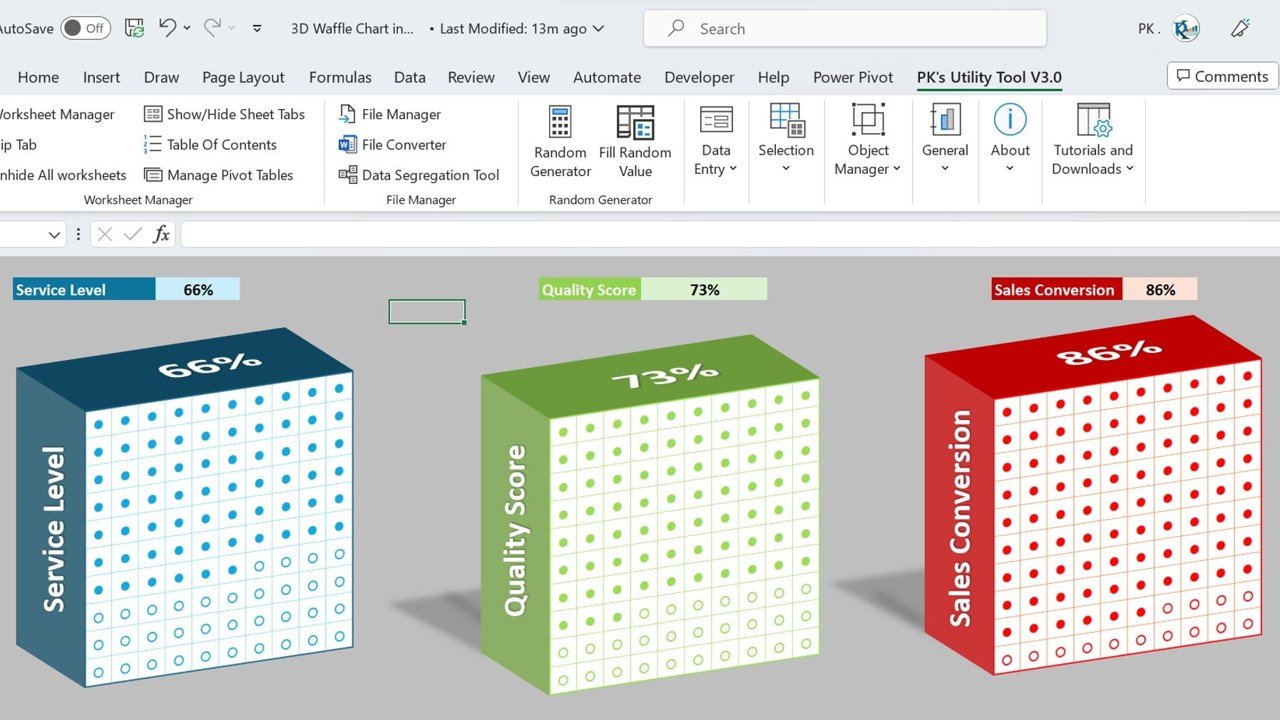Launch the Data Segregation Tool
The height and width of the screenshot is (720, 1280).
pos(419,174)
